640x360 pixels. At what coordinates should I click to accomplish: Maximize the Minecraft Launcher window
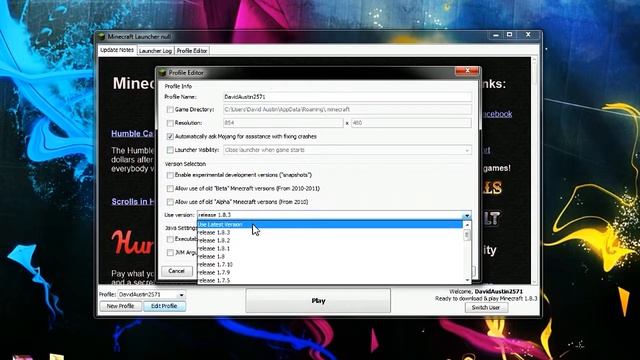509,35
